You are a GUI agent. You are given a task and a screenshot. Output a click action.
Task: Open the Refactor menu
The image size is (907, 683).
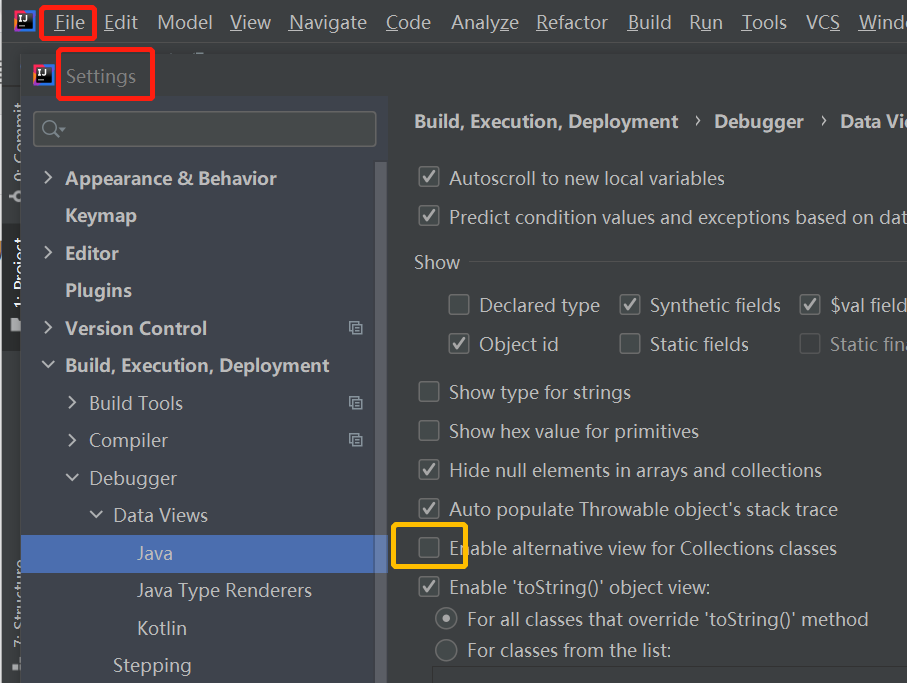click(572, 22)
